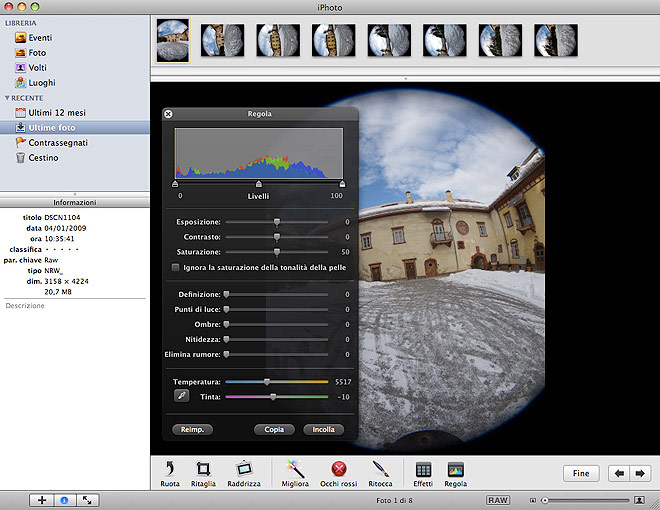Screen dimensions: 660x510
Task: Go to the previous photo arrow
Action: coord(619,473)
